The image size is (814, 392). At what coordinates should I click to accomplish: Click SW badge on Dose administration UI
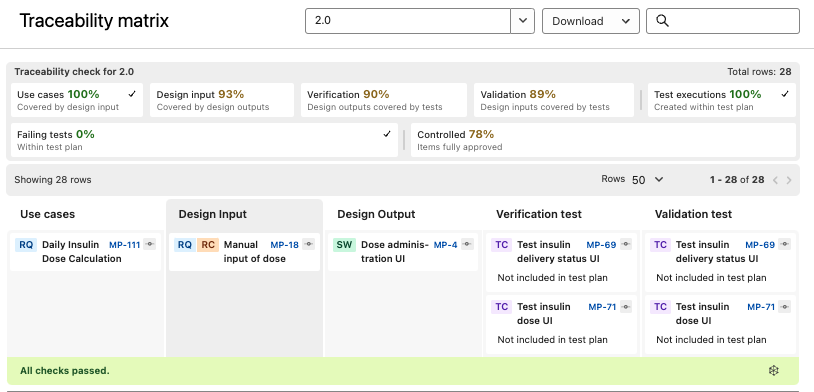(344, 245)
